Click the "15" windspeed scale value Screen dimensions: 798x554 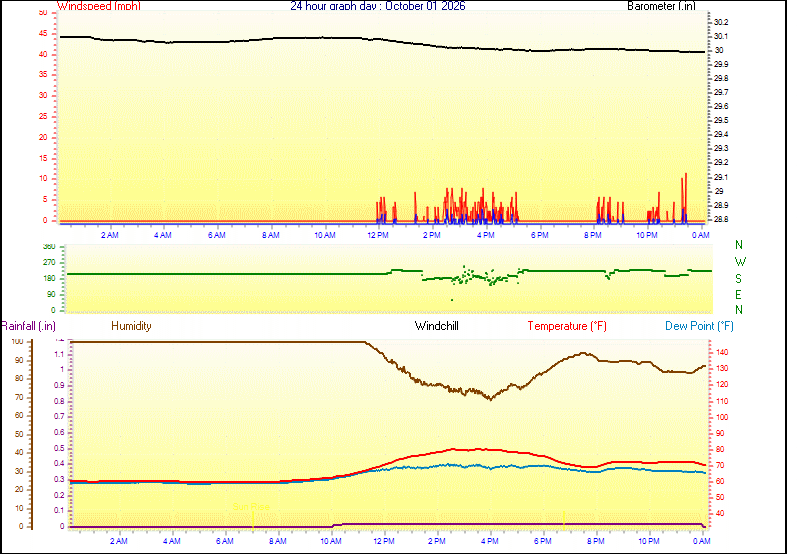click(43, 158)
